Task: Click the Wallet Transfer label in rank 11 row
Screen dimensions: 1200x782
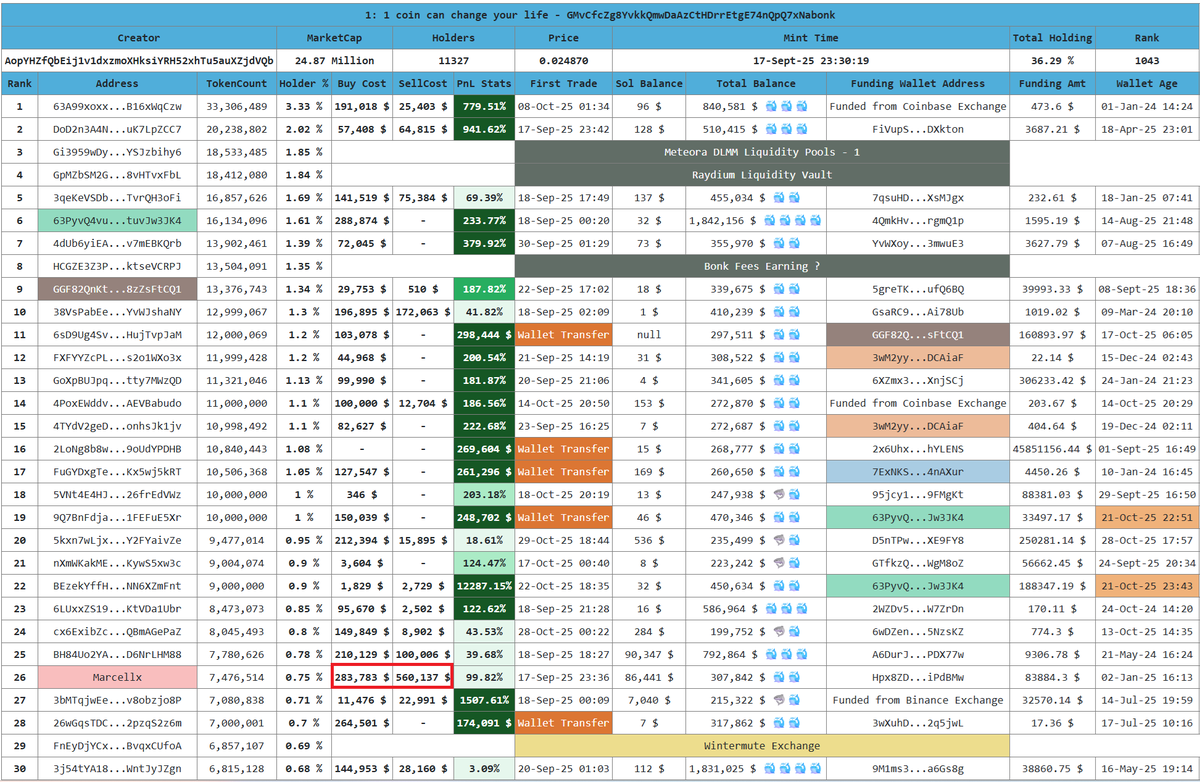Action: point(563,335)
